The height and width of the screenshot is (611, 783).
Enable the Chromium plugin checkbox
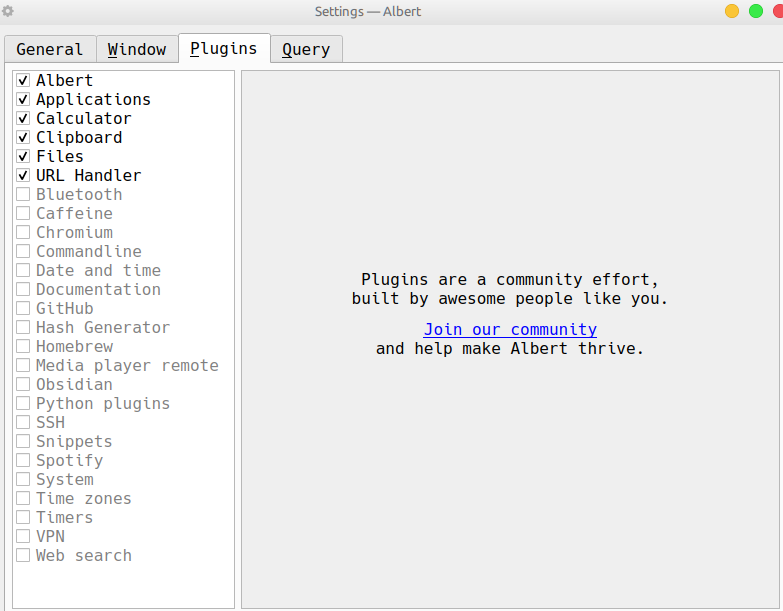(23, 232)
